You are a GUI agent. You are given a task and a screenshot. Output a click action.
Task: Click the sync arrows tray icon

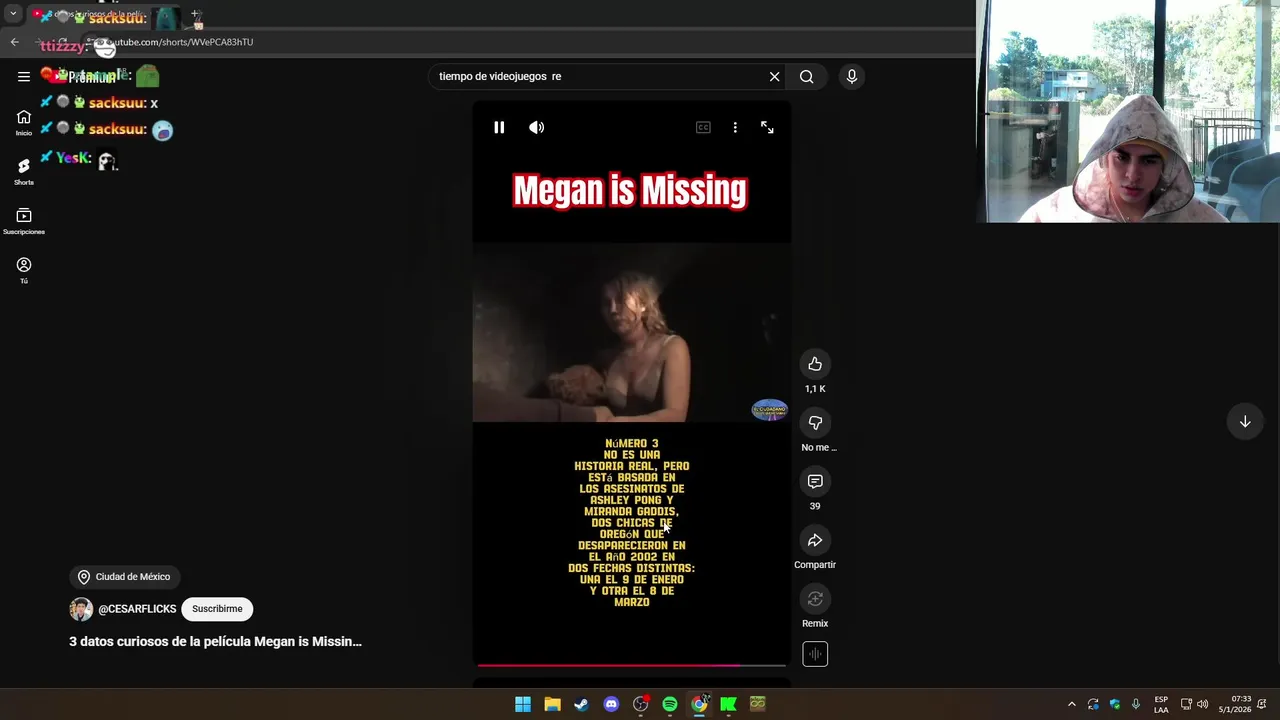coord(1093,704)
